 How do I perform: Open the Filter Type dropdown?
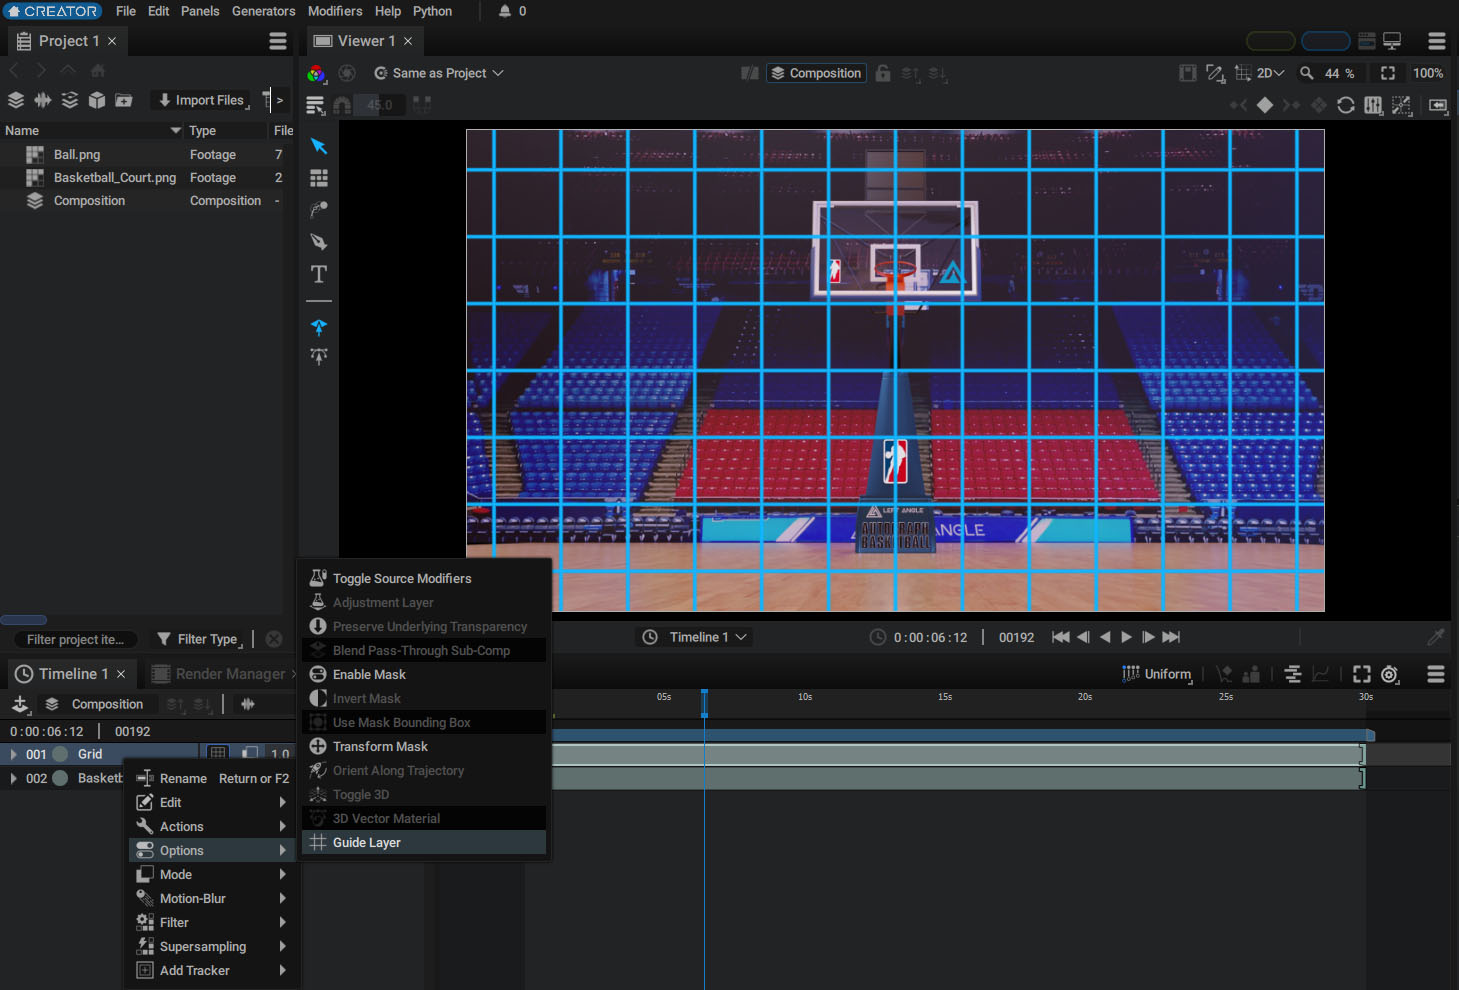[200, 639]
